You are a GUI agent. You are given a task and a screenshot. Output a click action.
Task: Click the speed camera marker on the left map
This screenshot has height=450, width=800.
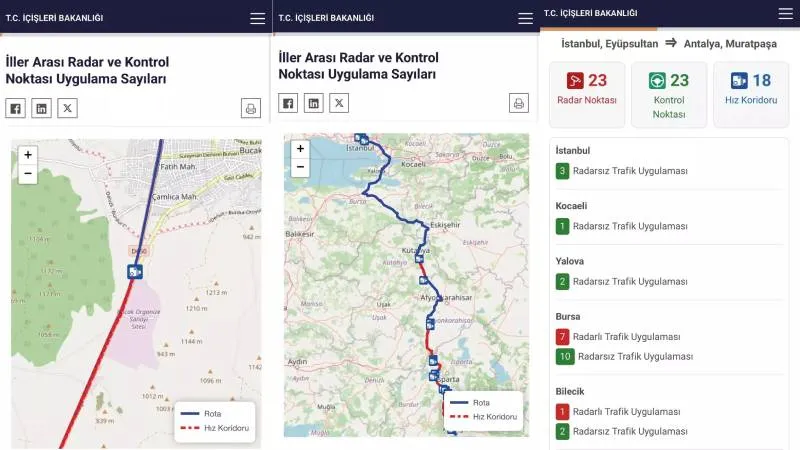[134, 271]
